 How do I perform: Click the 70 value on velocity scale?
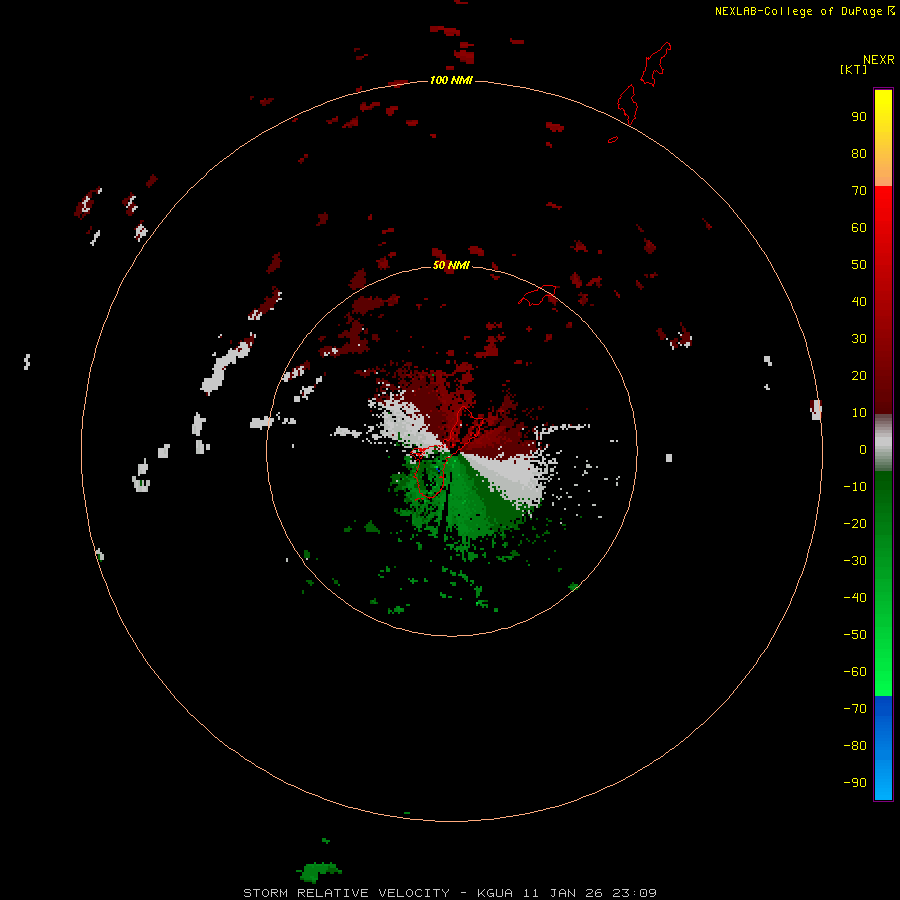859,191
